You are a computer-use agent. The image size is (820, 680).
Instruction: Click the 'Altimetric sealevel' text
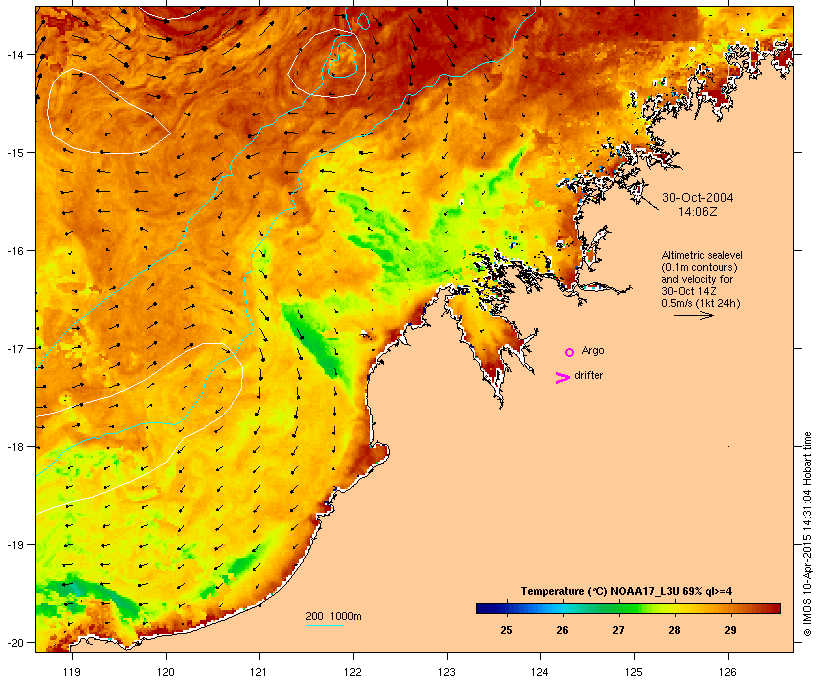point(702,255)
